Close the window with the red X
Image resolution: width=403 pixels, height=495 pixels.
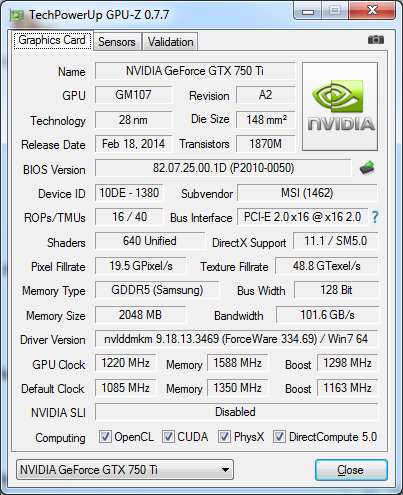pos(372,11)
